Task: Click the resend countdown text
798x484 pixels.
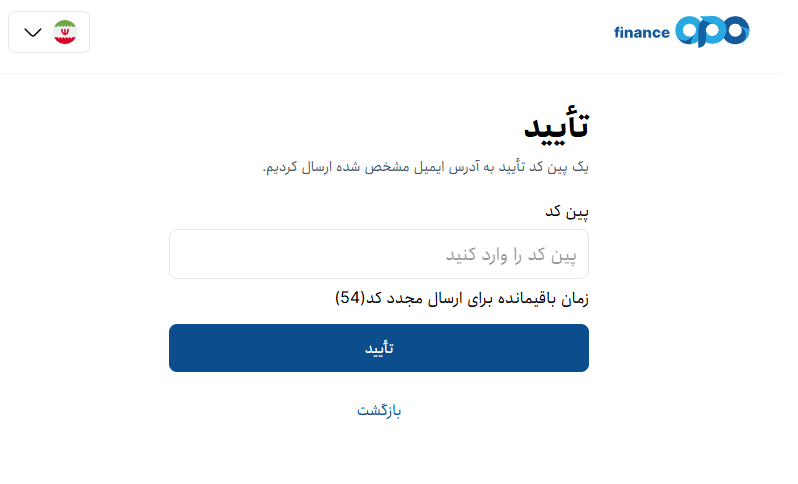Action: [x=462, y=298]
